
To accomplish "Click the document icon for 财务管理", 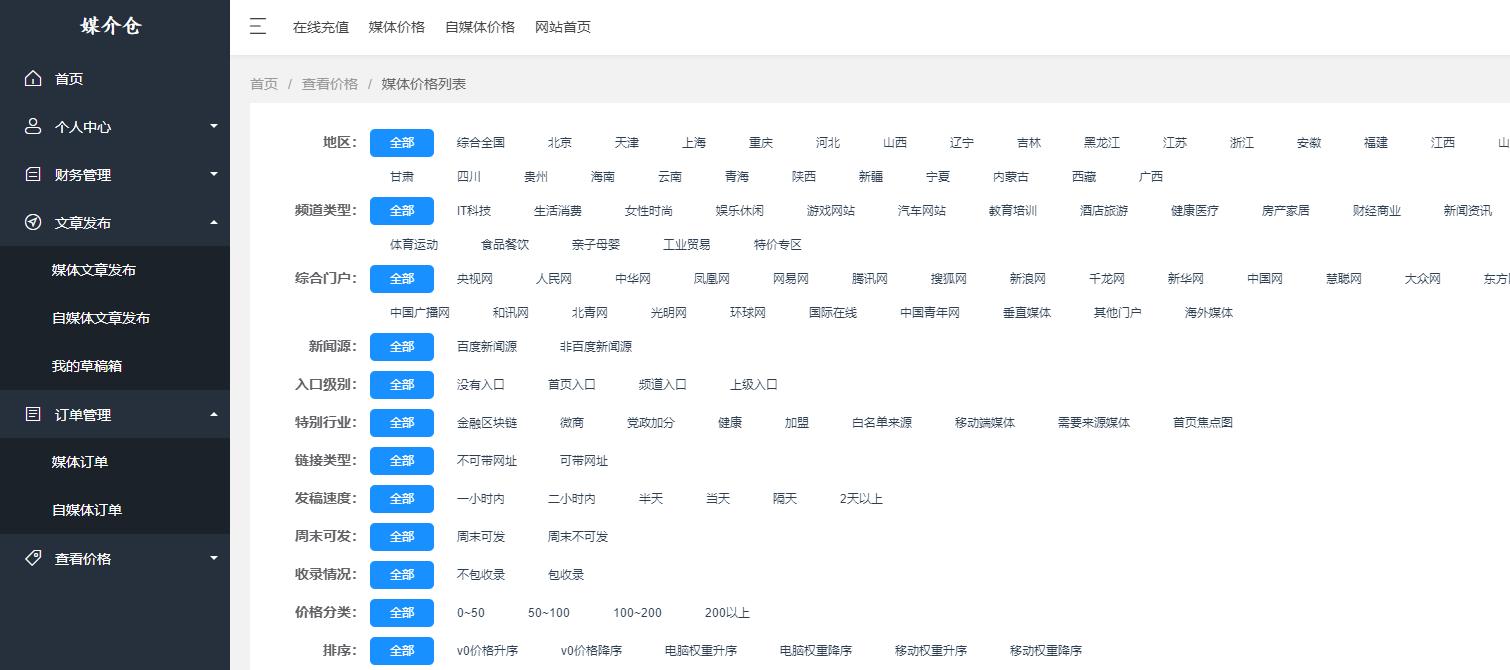I will (x=31, y=174).
